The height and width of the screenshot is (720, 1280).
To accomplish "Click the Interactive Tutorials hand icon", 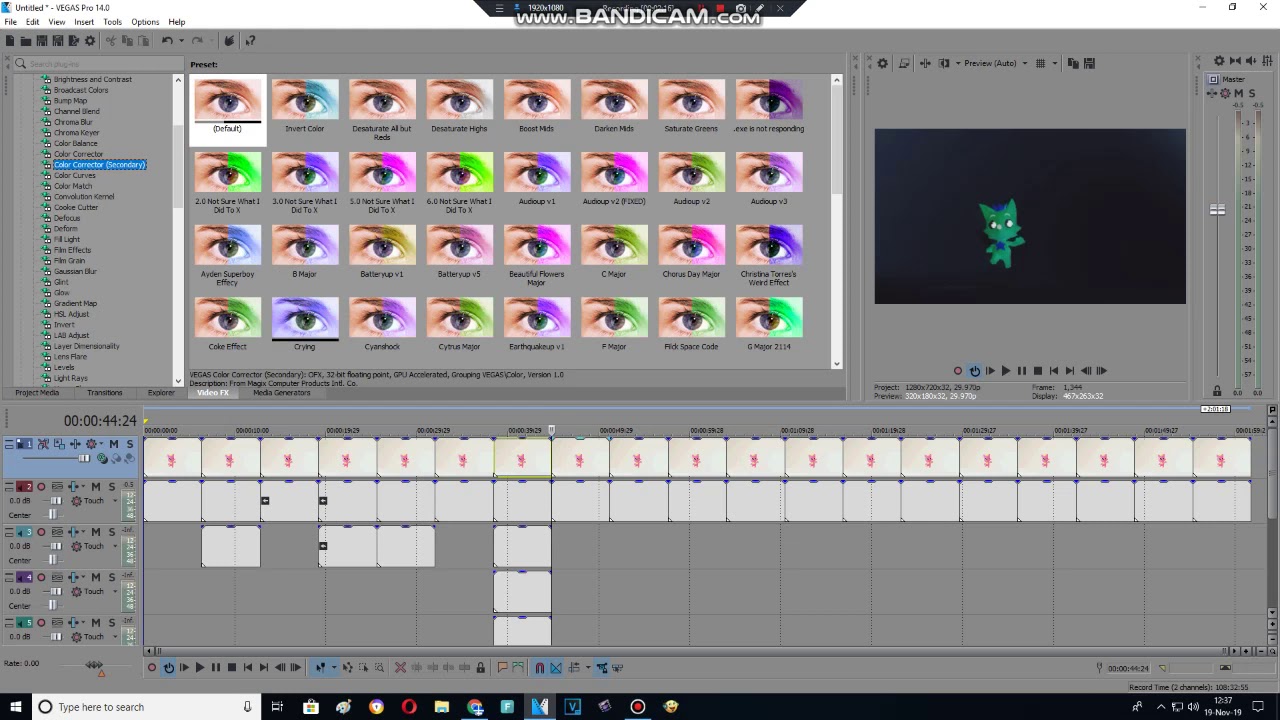I will (229, 40).
